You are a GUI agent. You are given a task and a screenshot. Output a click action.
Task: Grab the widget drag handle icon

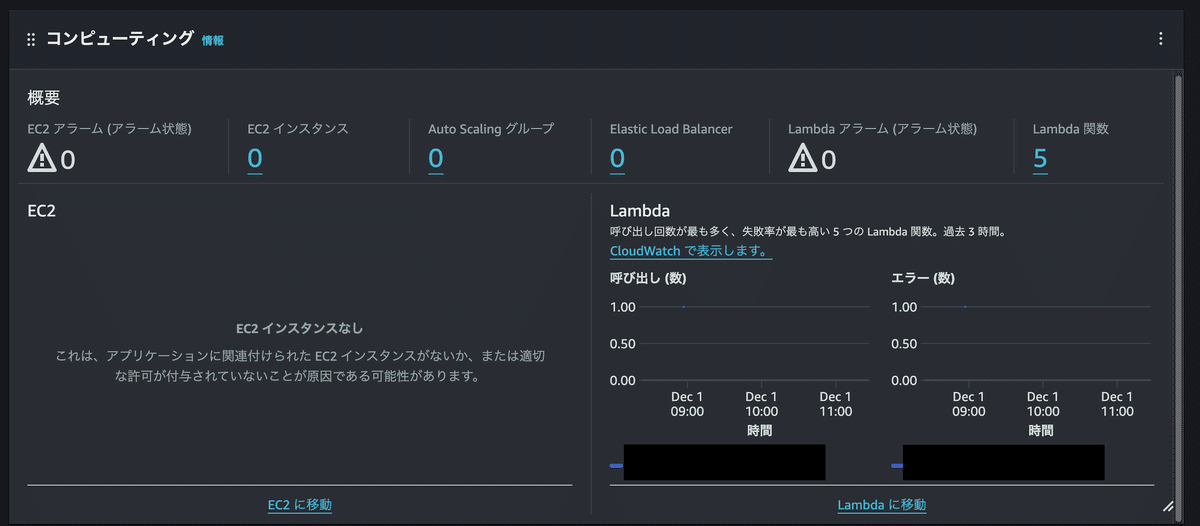(31, 39)
